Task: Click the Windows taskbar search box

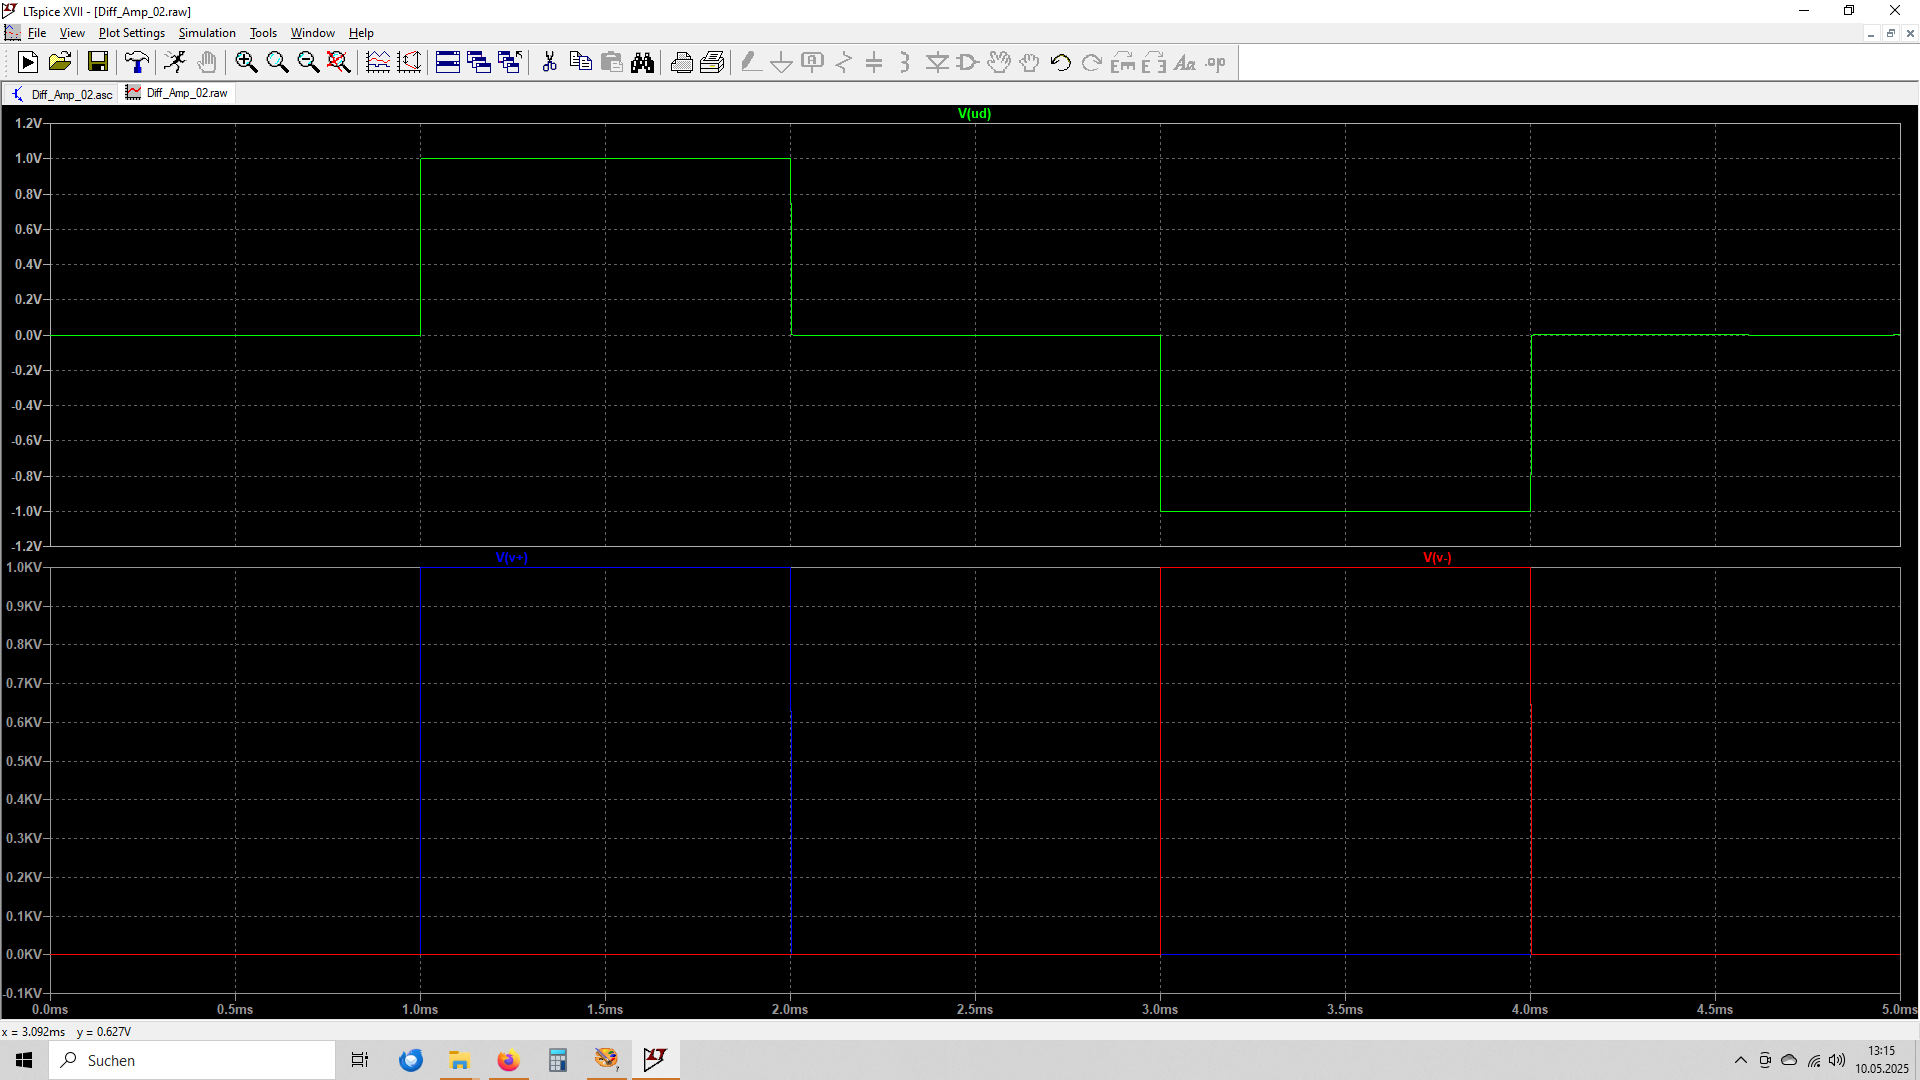Action: coord(192,1060)
